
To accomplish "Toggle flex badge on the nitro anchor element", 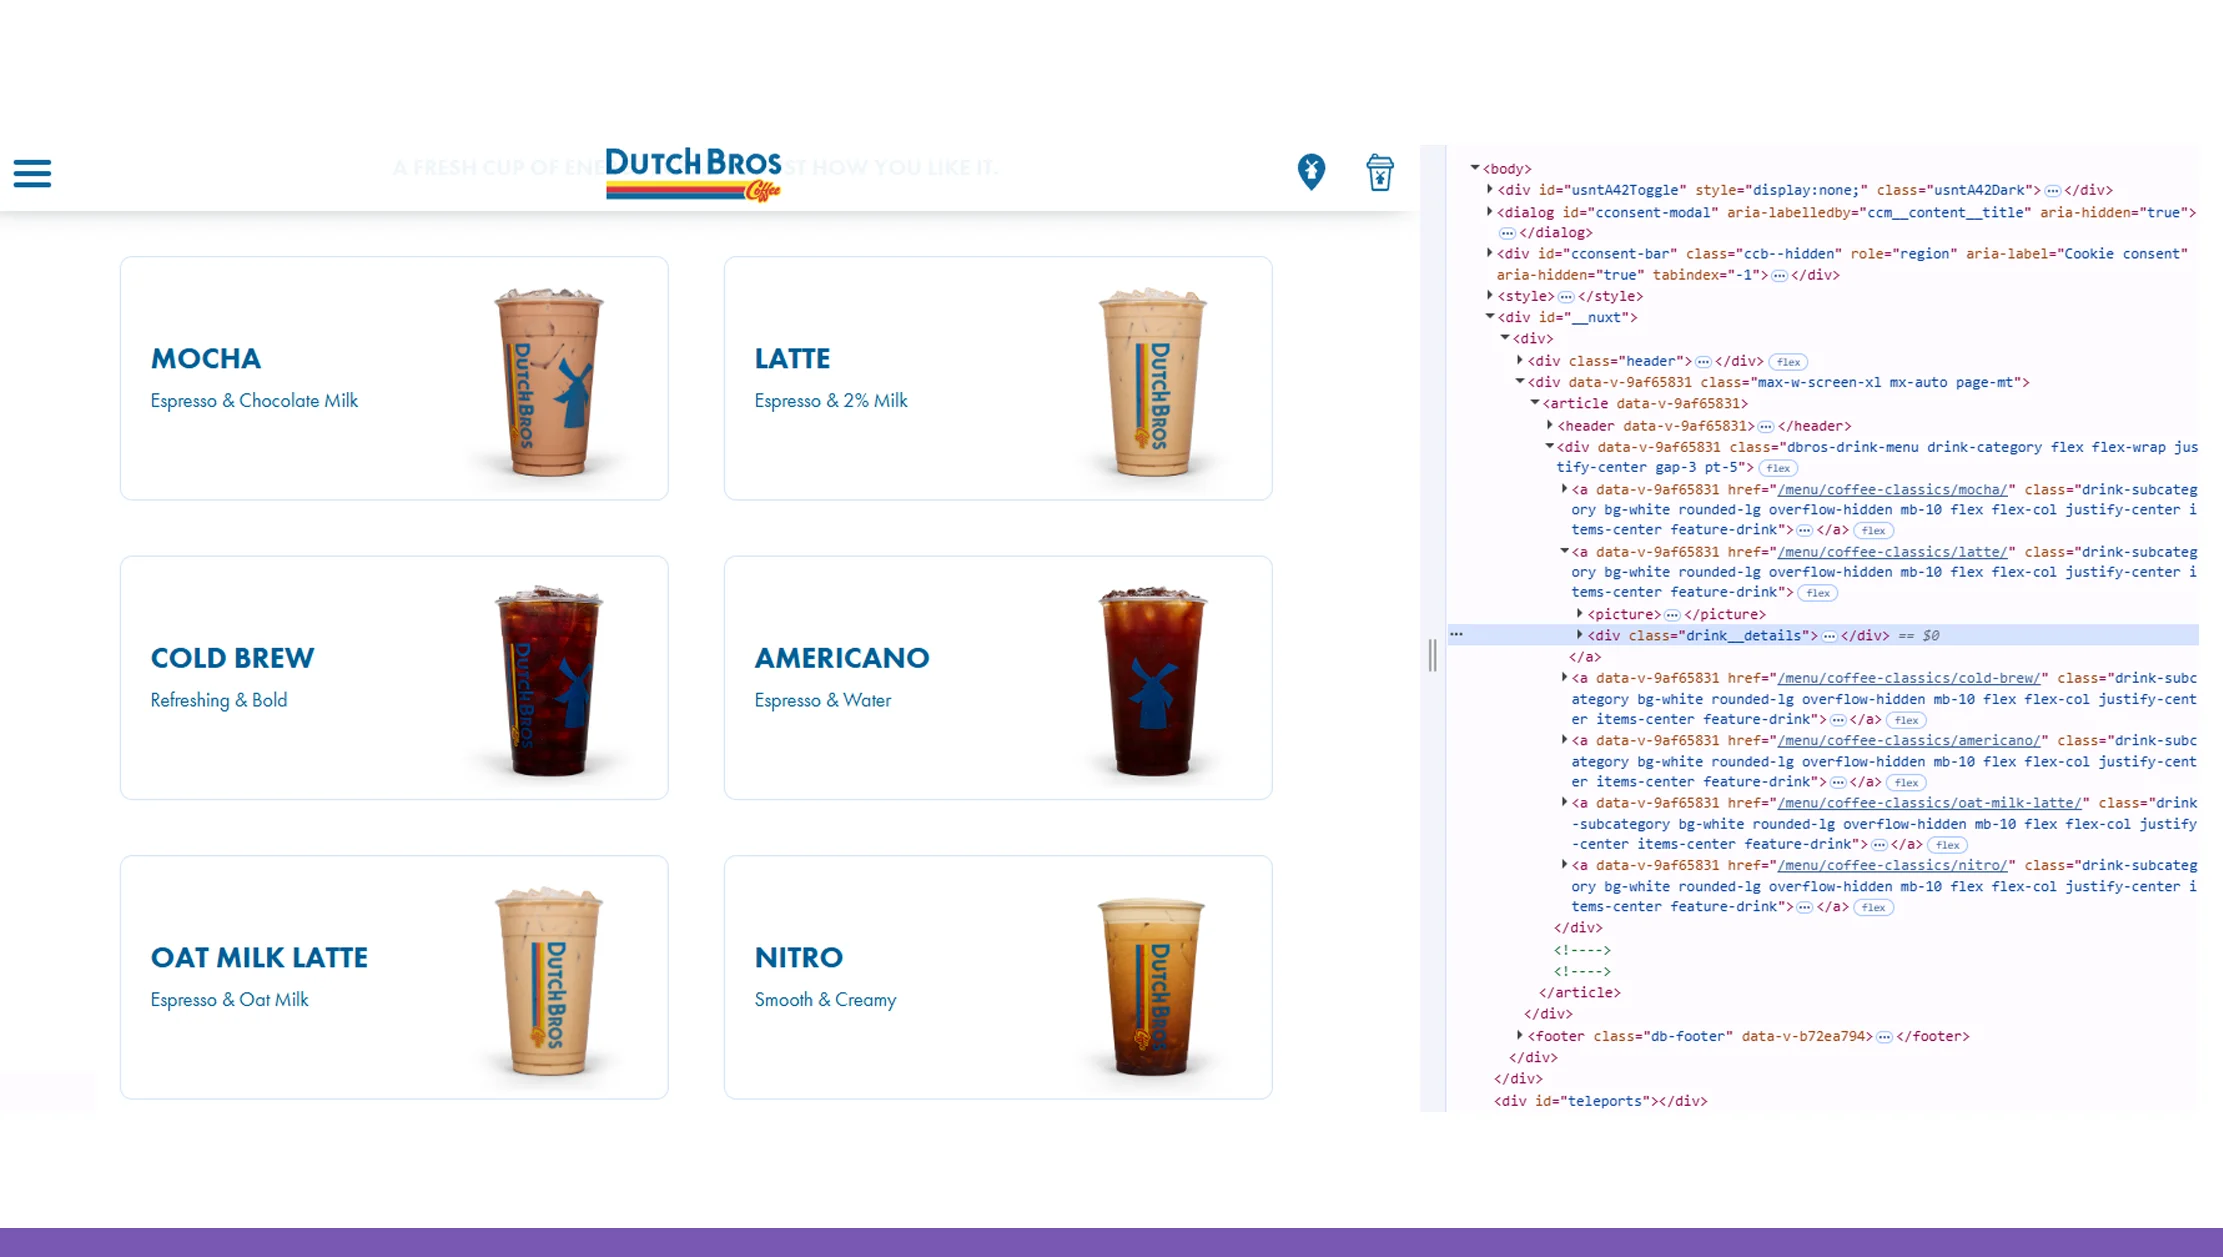I will point(1874,907).
